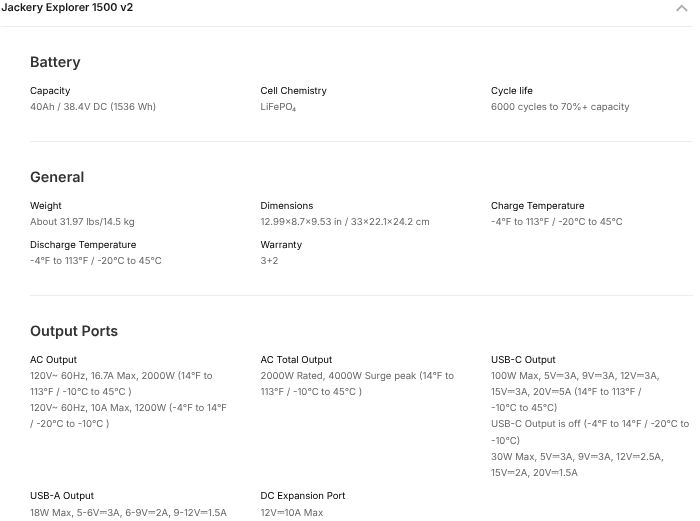Click the Warranty spec label
Image resolution: width=700 pixels, height=521 pixels.
[281, 245]
